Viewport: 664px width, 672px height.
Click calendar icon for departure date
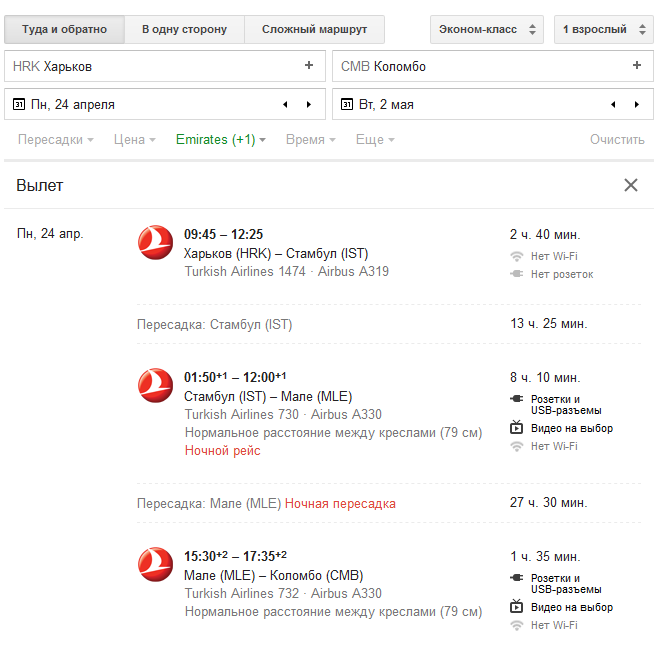pos(19,104)
